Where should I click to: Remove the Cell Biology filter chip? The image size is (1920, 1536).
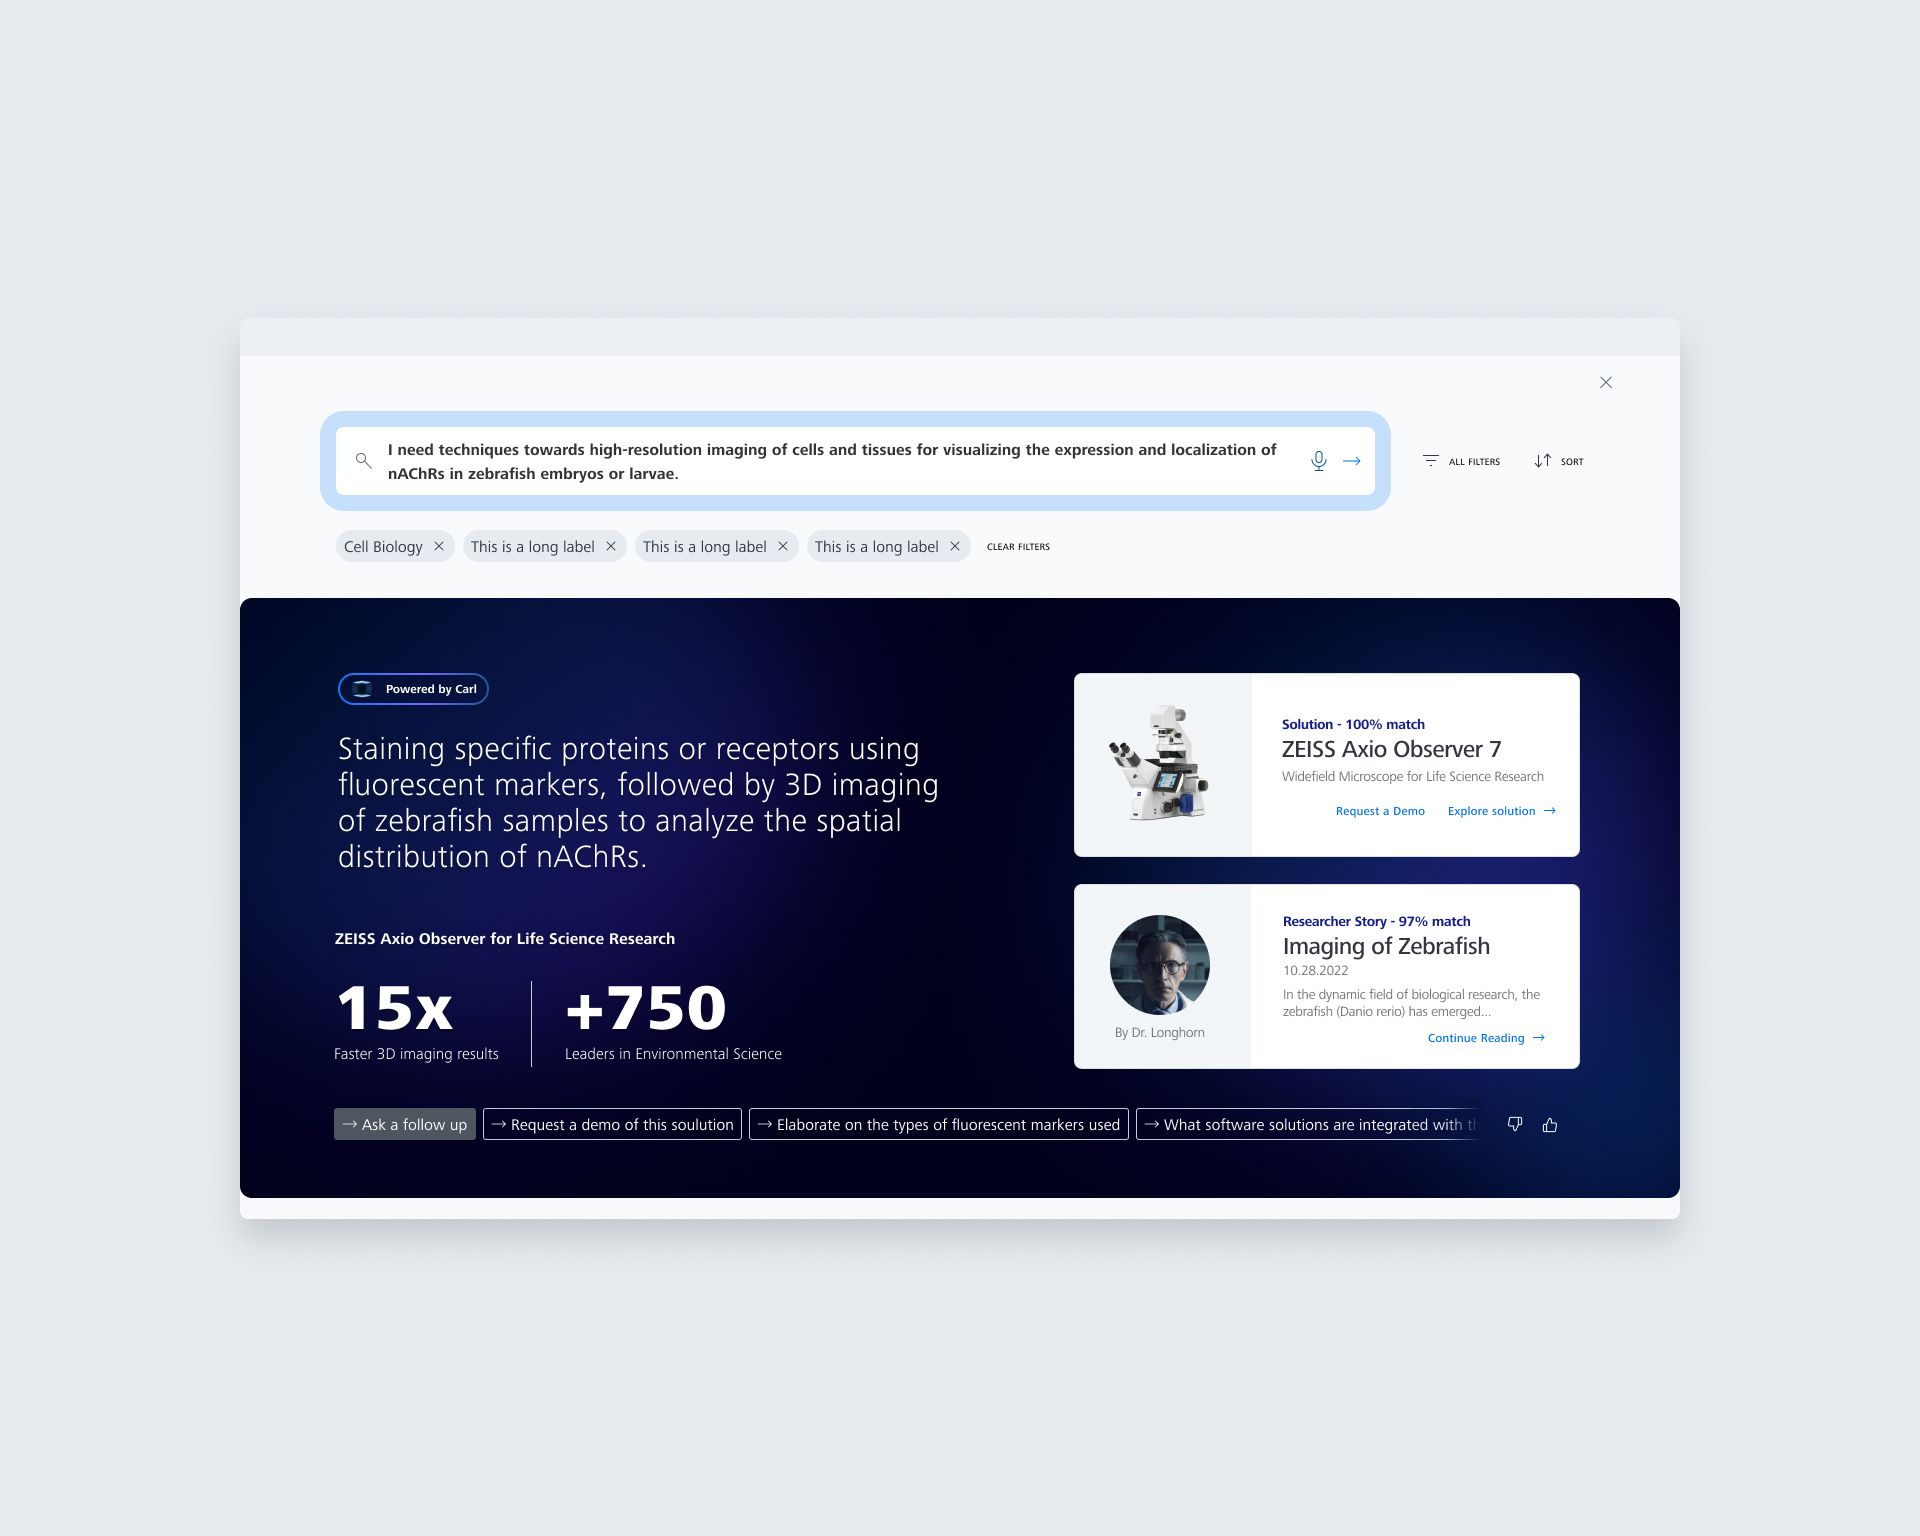pos(439,546)
